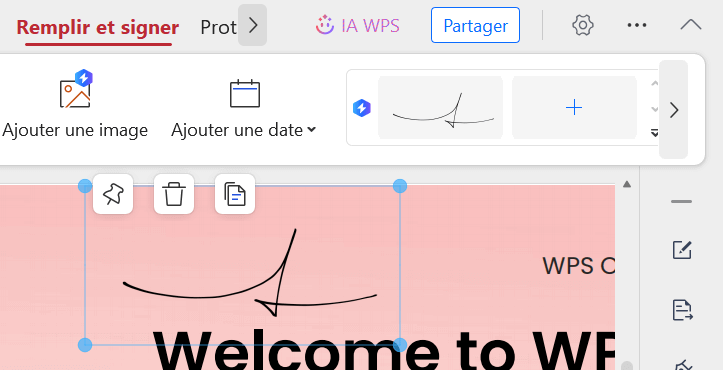Delete the selected signature with the trash icon

pyautogui.click(x=174, y=194)
